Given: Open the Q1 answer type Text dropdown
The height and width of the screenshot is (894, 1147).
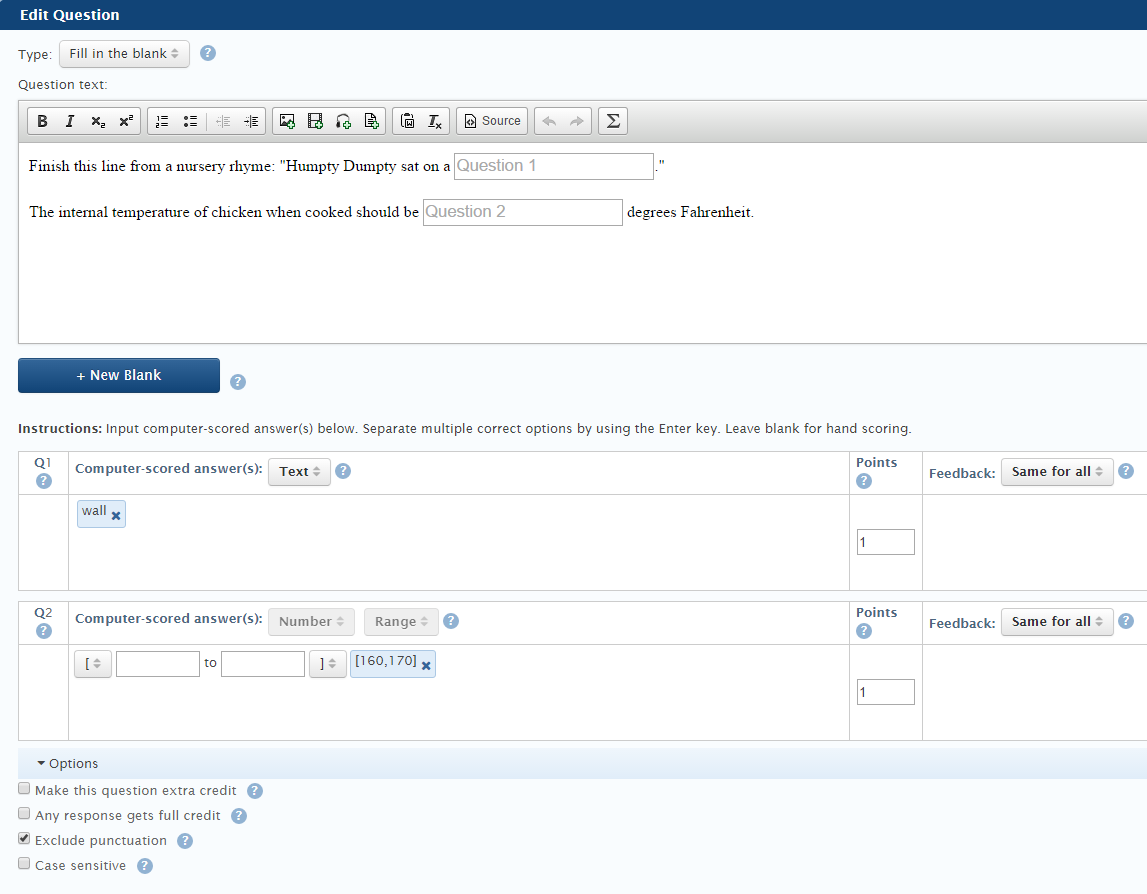Looking at the screenshot, I should click(x=299, y=471).
